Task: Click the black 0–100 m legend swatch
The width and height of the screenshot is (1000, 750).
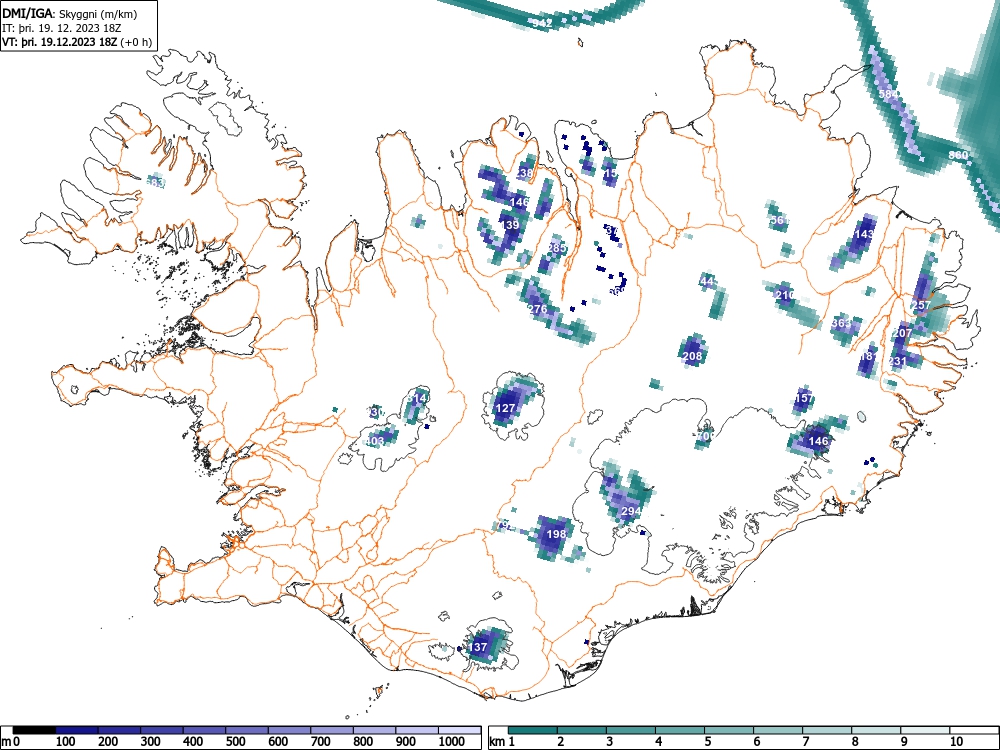Action: (34, 730)
